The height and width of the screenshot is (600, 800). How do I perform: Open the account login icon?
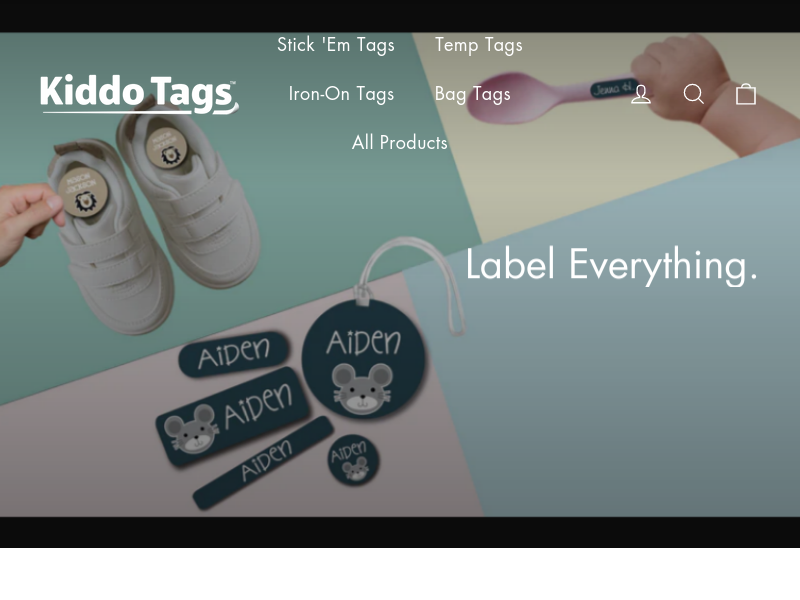pyautogui.click(x=640, y=94)
